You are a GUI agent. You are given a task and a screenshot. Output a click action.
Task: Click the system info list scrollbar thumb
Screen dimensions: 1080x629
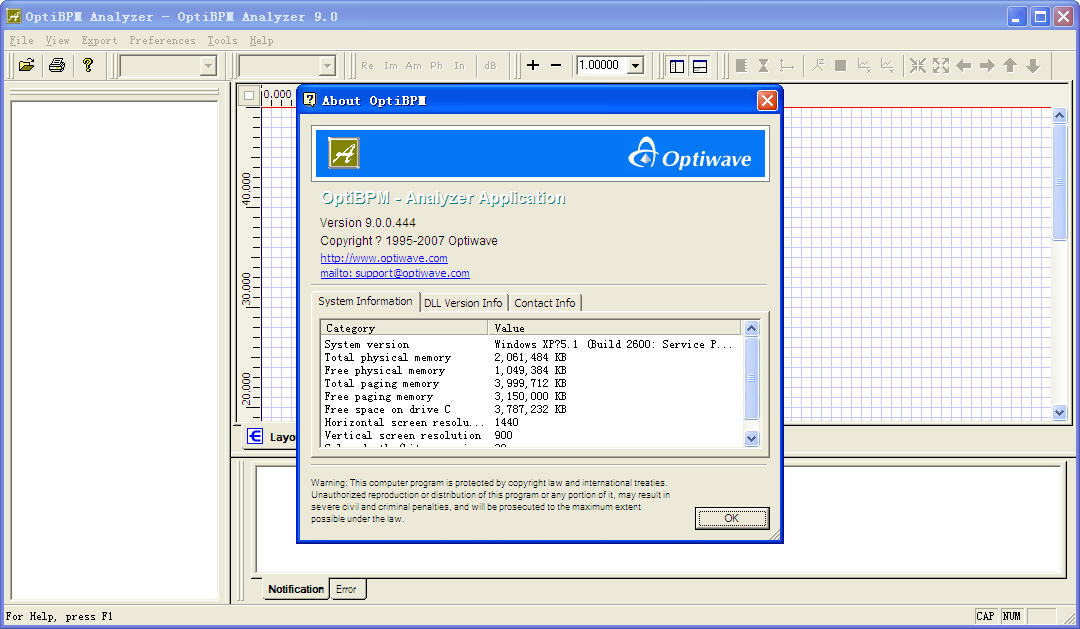click(751, 378)
